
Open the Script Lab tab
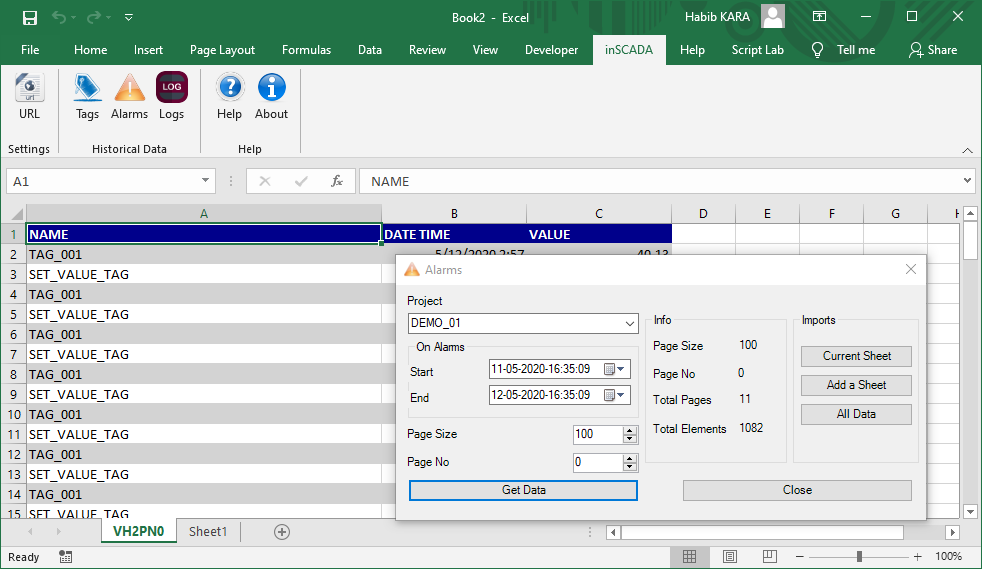tap(757, 50)
